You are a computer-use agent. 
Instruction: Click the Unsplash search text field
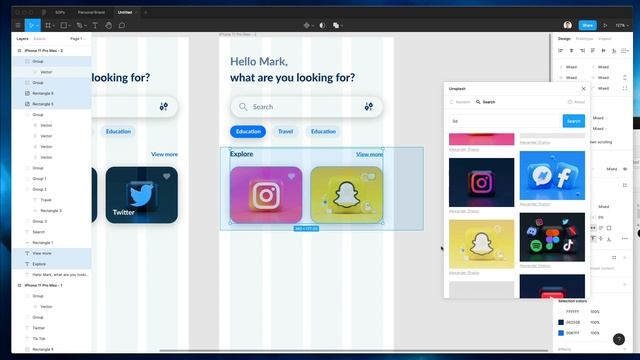pos(505,121)
